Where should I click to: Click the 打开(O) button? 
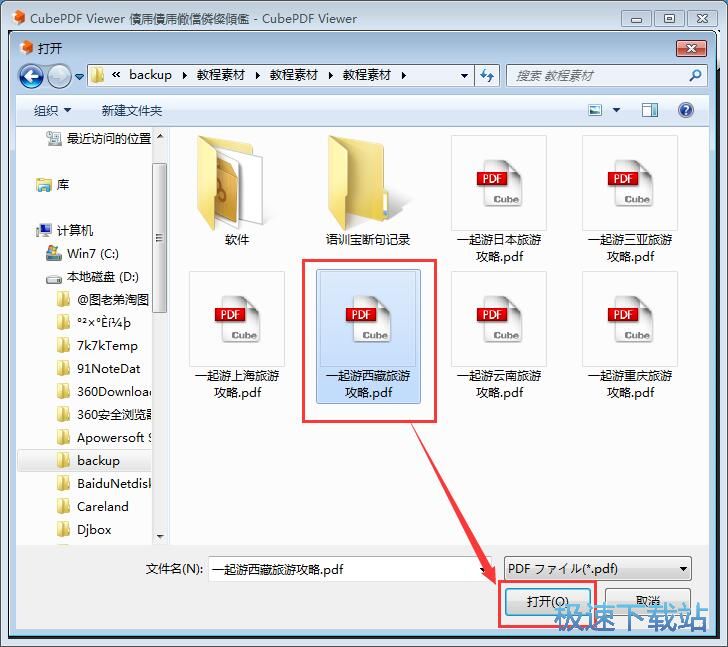point(547,602)
